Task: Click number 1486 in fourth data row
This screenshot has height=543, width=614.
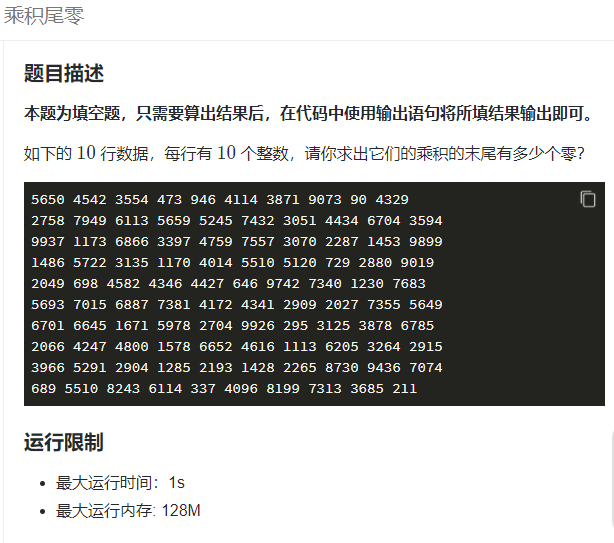Action: [48, 263]
